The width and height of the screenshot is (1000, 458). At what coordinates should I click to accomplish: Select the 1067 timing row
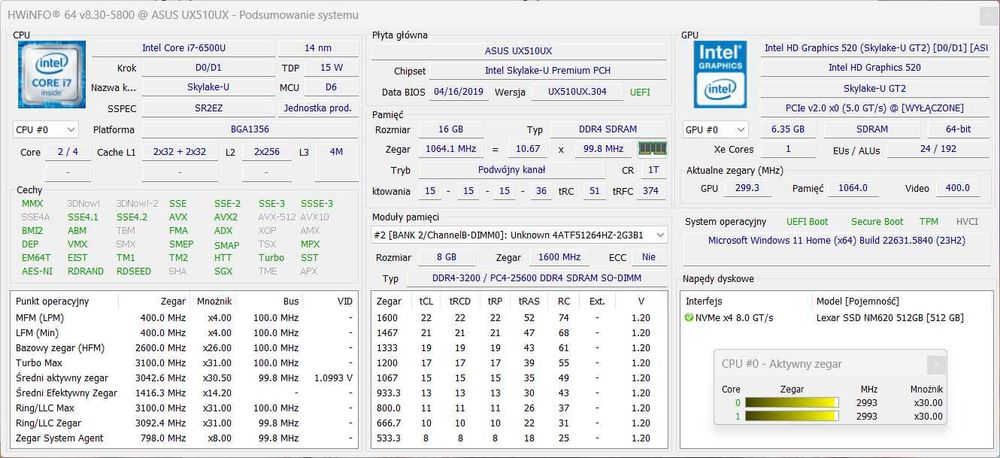(x=519, y=378)
